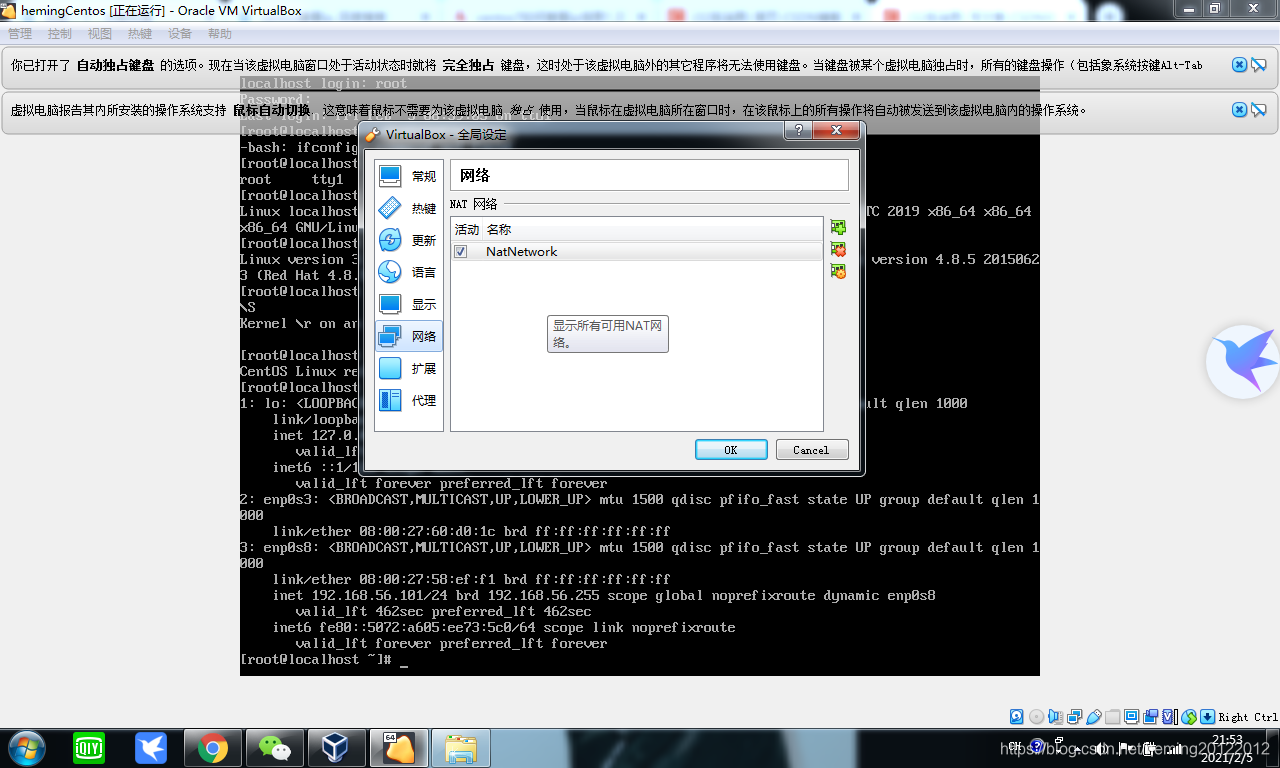Select the NatNetwork row
Screen dimensions: 1280x768
click(637, 251)
